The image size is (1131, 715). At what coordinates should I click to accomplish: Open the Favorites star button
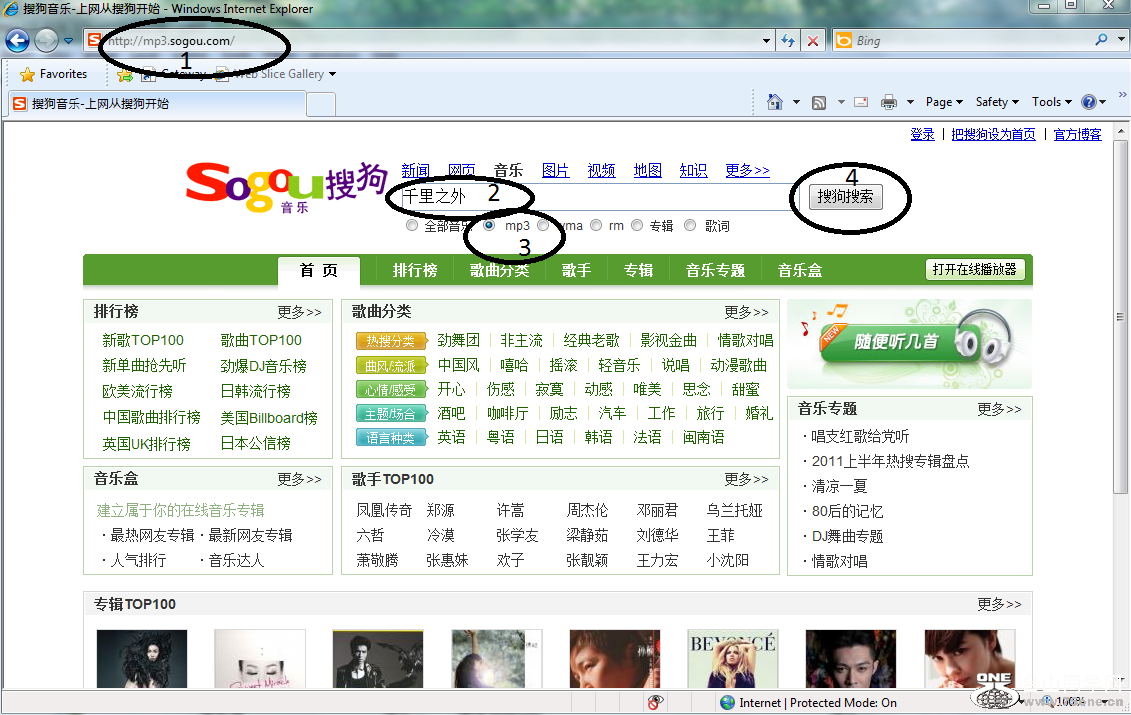tap(53, 74)
